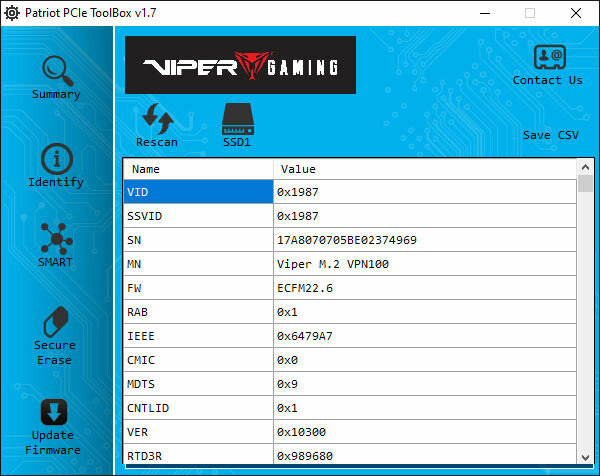The width and height of the screenshot is (600, 476).
Task: Select the ECFM22.6 firmware value
Action: click(425, 288)
